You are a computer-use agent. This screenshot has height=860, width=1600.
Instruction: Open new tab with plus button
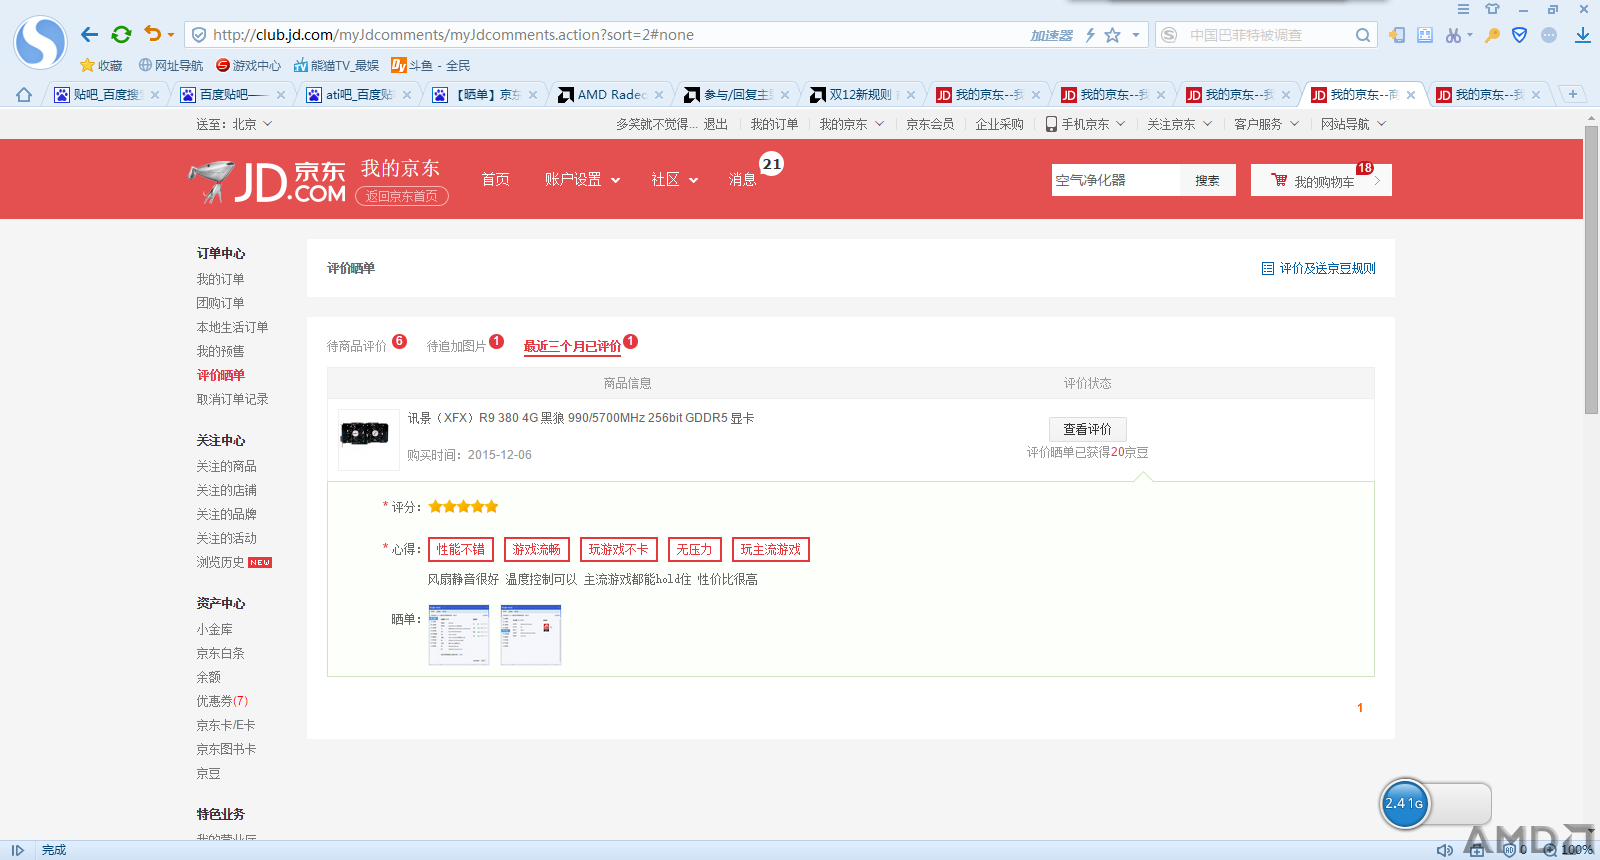[x=1573, y=94]
